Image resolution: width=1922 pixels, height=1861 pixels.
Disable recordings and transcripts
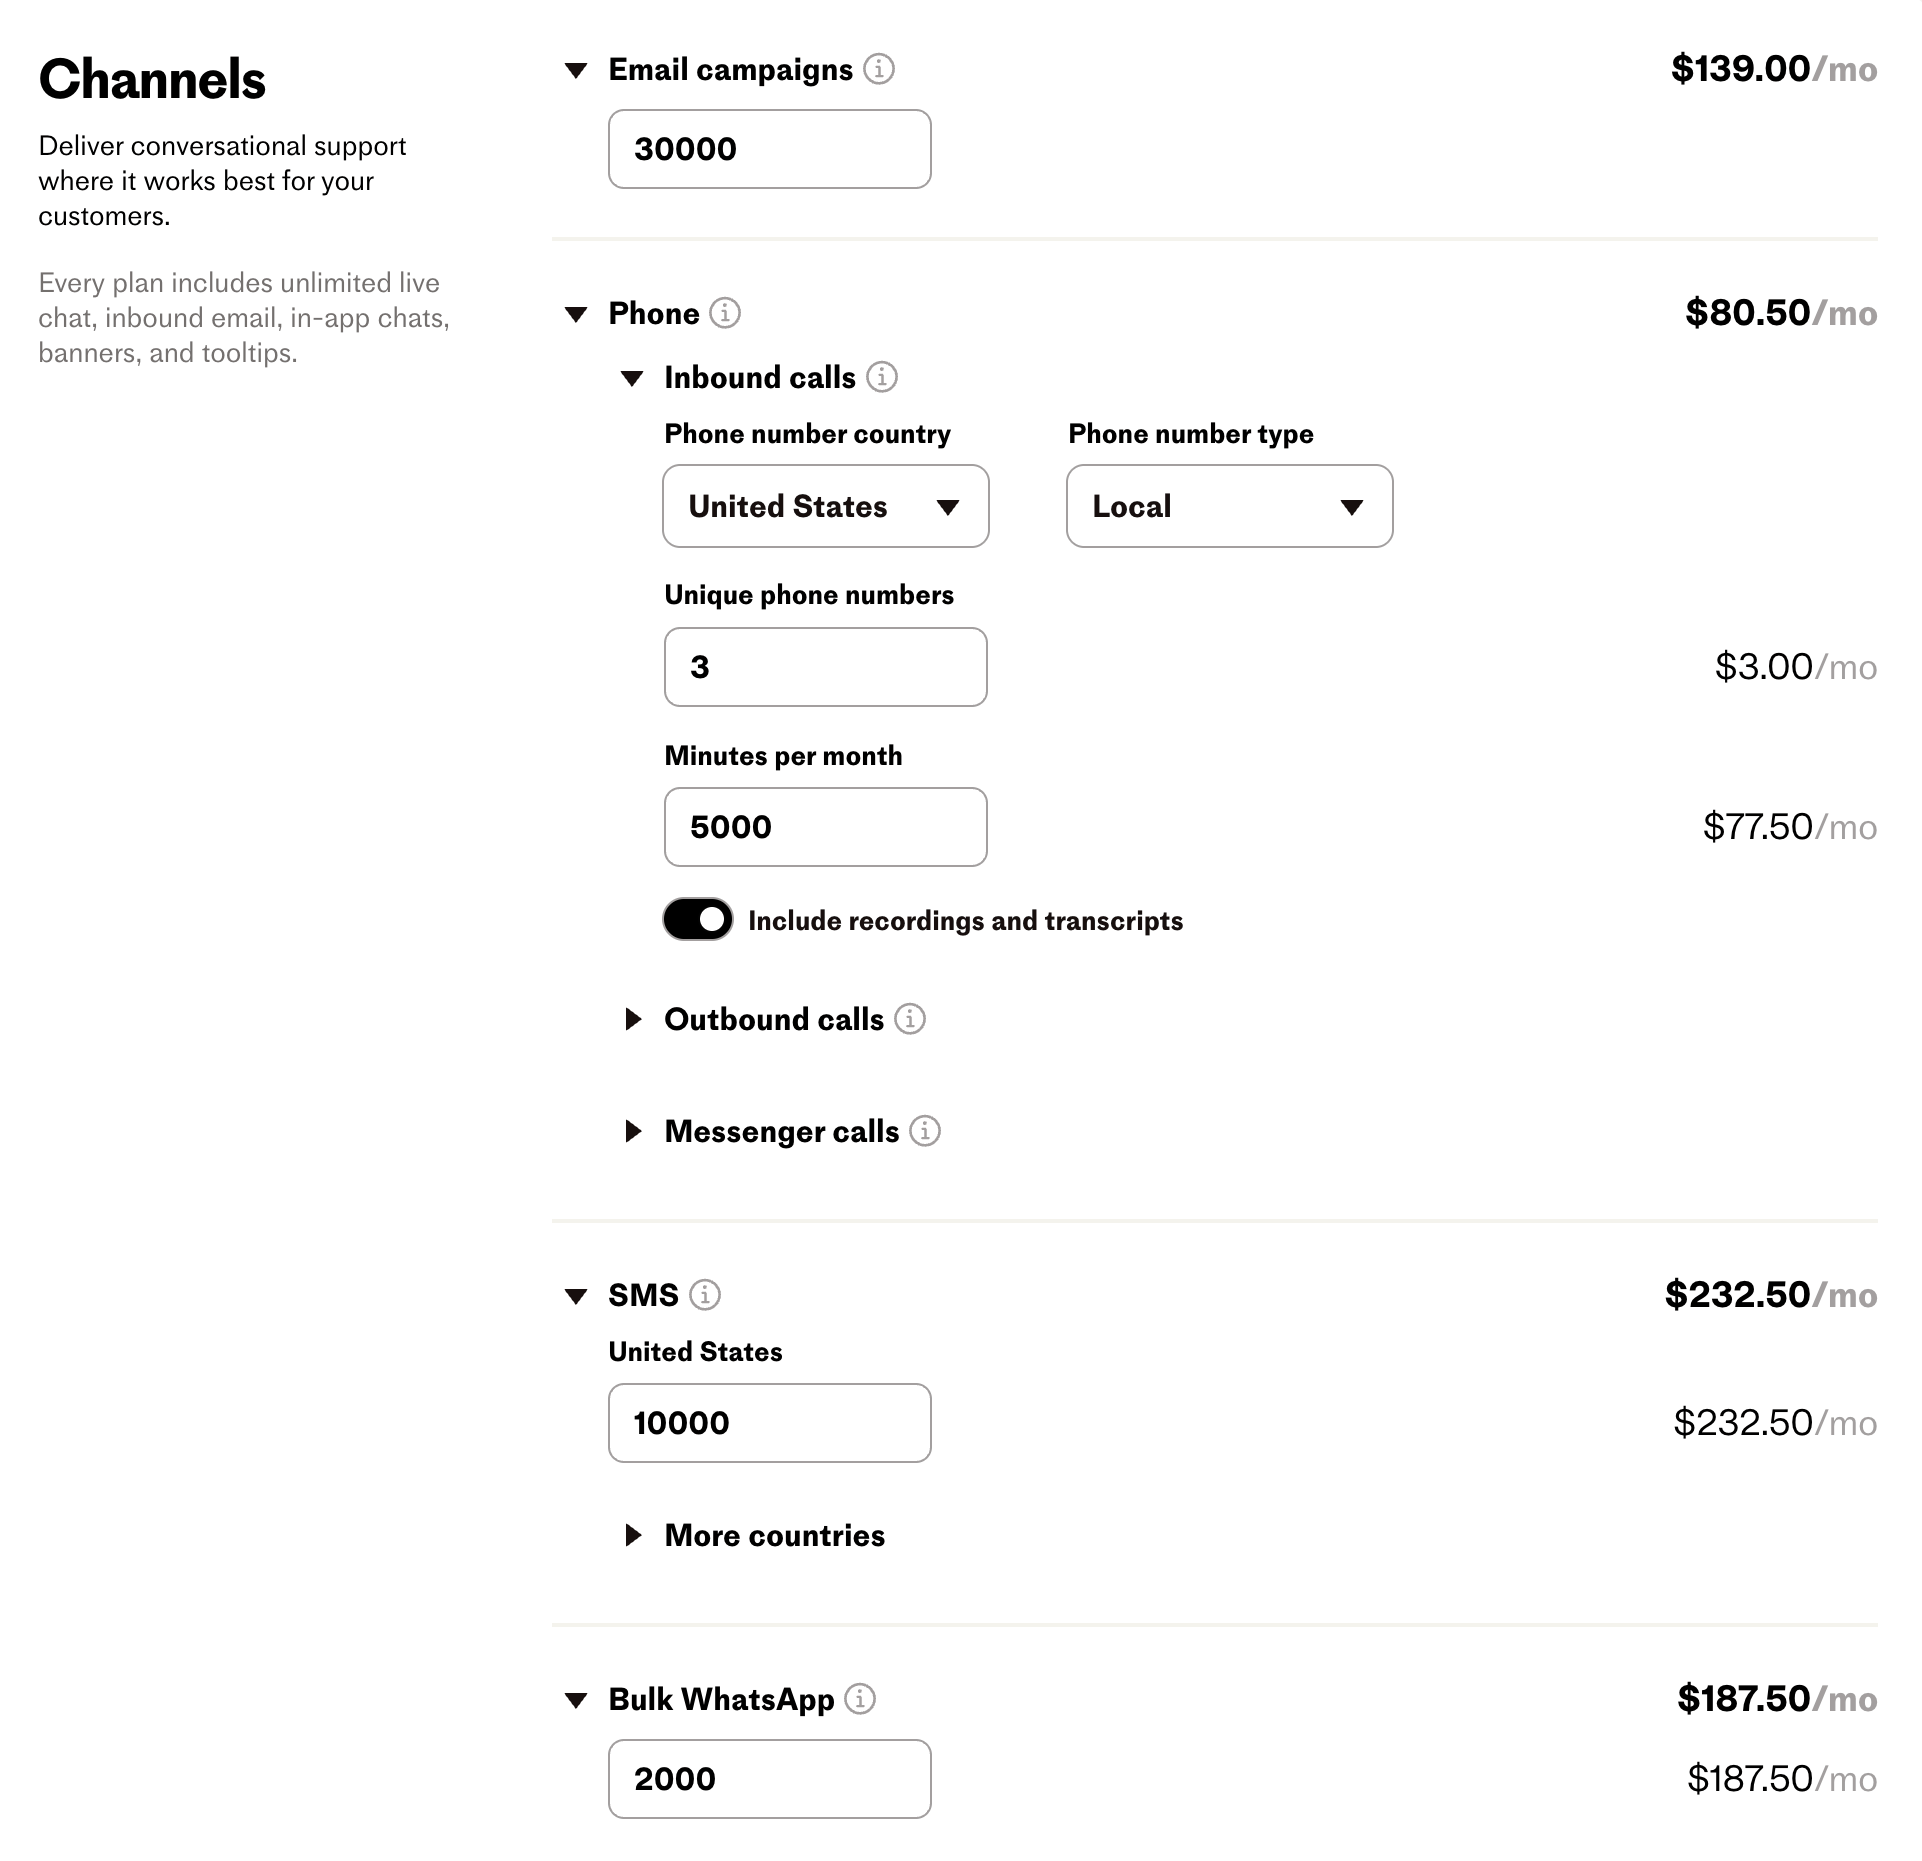698,920
